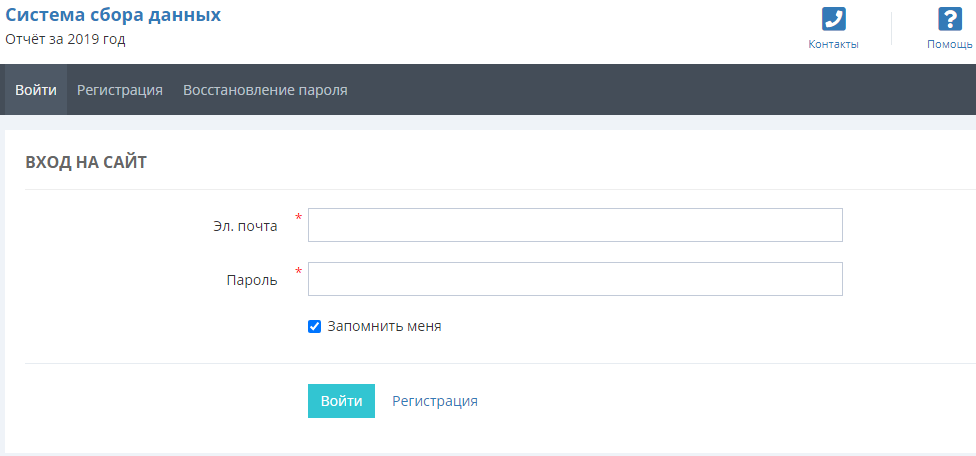Click the Контакты text label in header

tap(833, 45)
